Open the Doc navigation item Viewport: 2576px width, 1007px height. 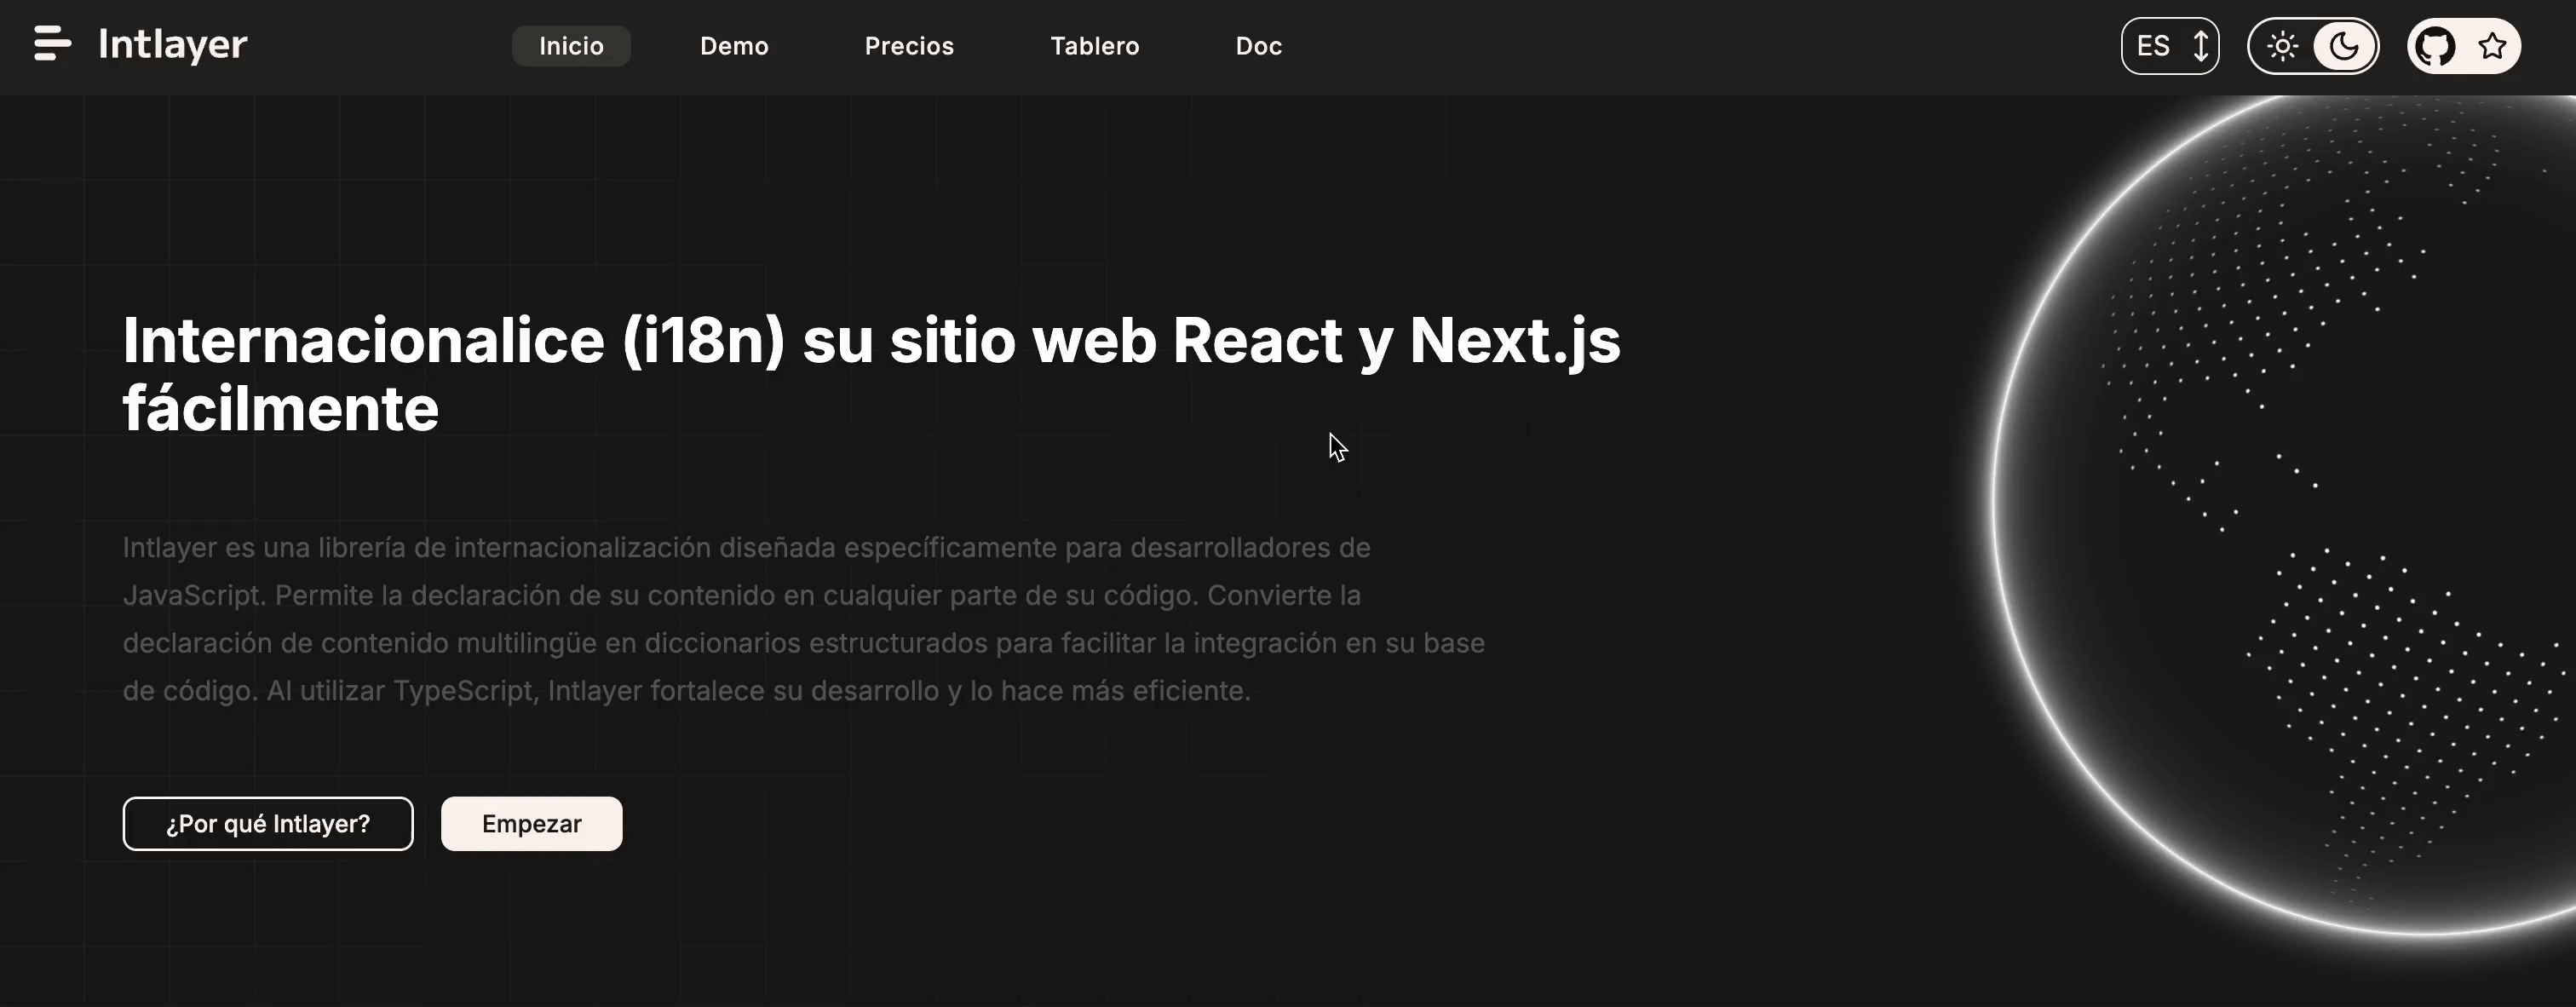[x=1258, y=46]
